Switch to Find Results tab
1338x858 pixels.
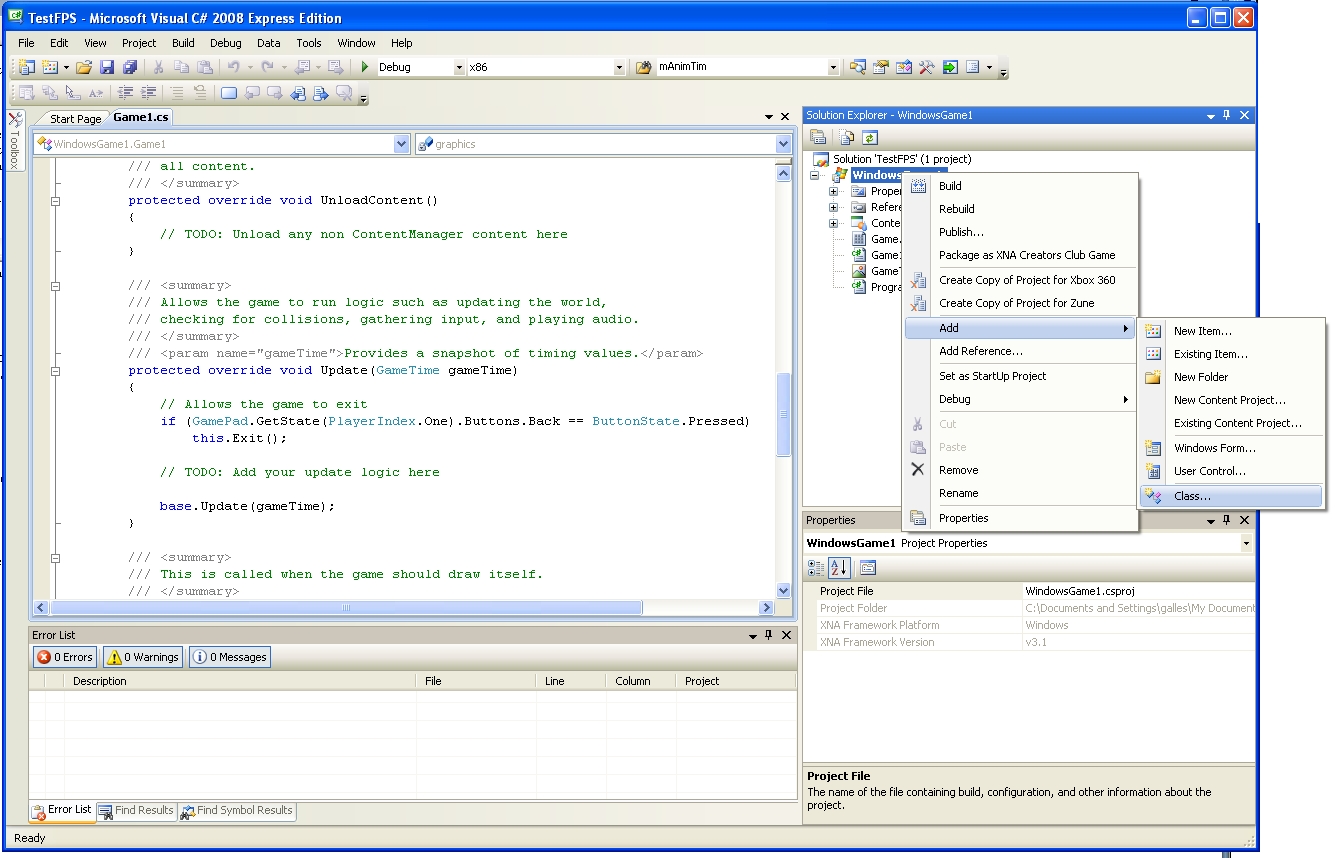click(x=136, y=811)
